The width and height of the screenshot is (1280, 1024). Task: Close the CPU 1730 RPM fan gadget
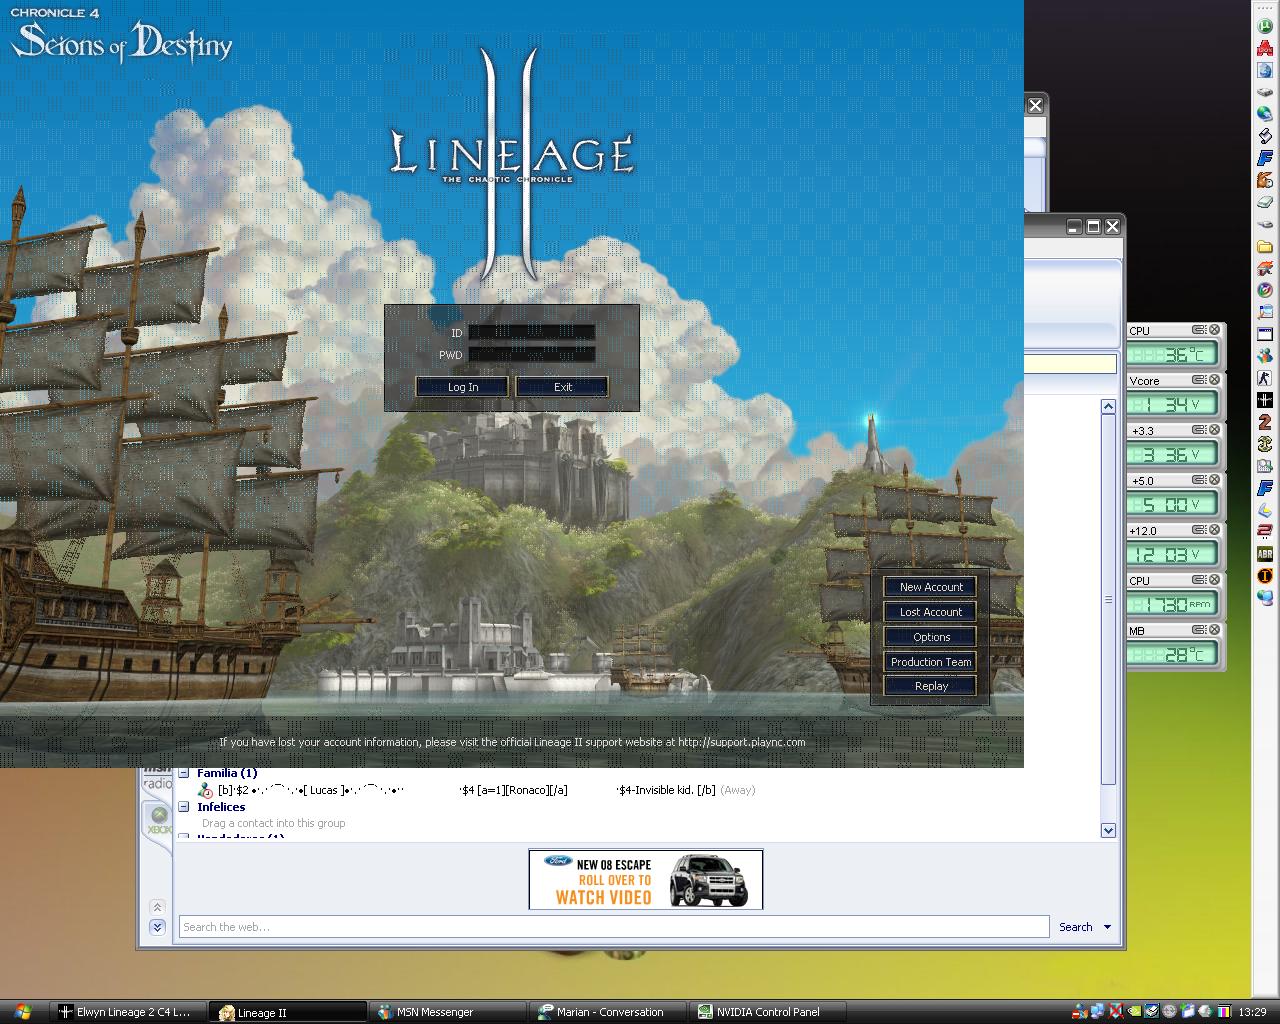point(1214,580)
